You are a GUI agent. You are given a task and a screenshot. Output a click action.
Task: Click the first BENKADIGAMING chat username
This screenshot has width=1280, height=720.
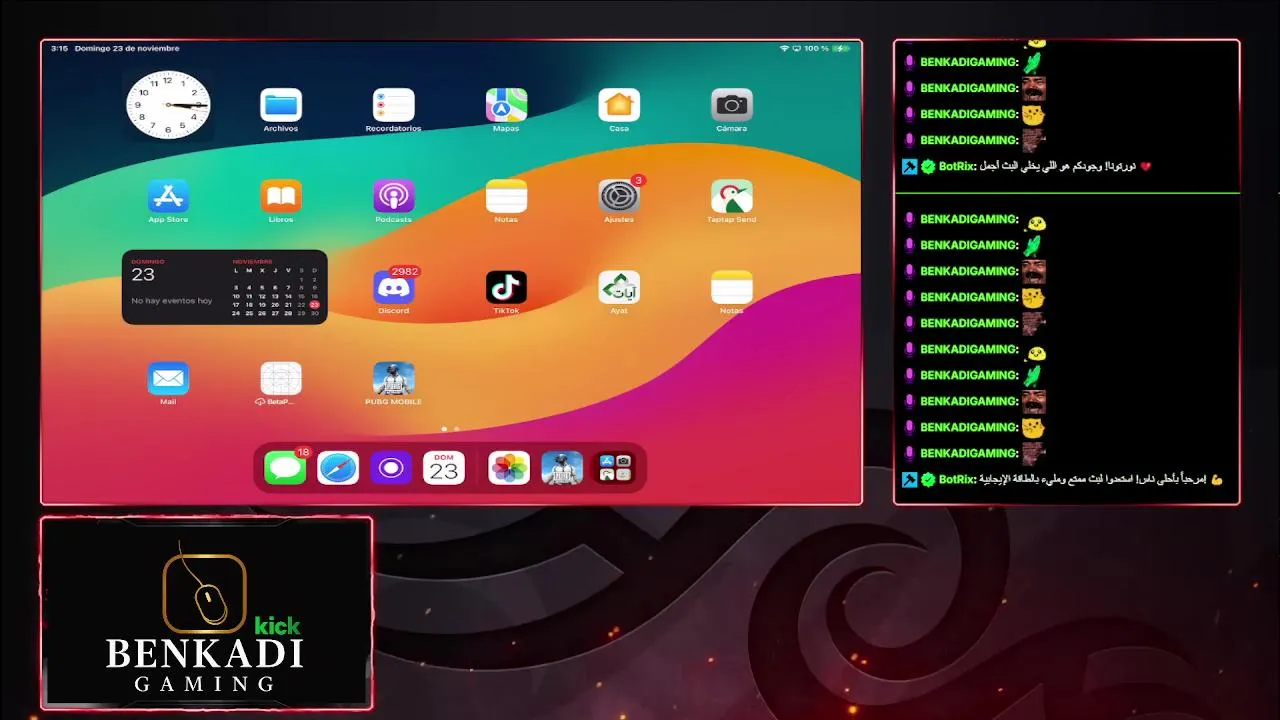pyautogui.click(x=969, y=62)
